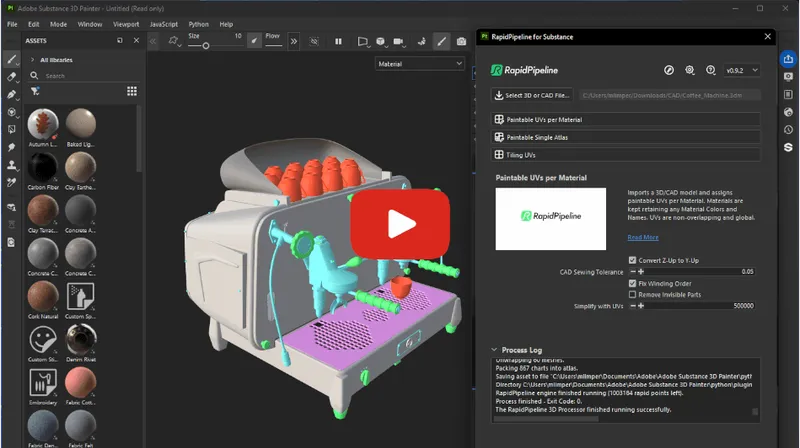Click the Select 3D or CAD File button

pos(532,95)
